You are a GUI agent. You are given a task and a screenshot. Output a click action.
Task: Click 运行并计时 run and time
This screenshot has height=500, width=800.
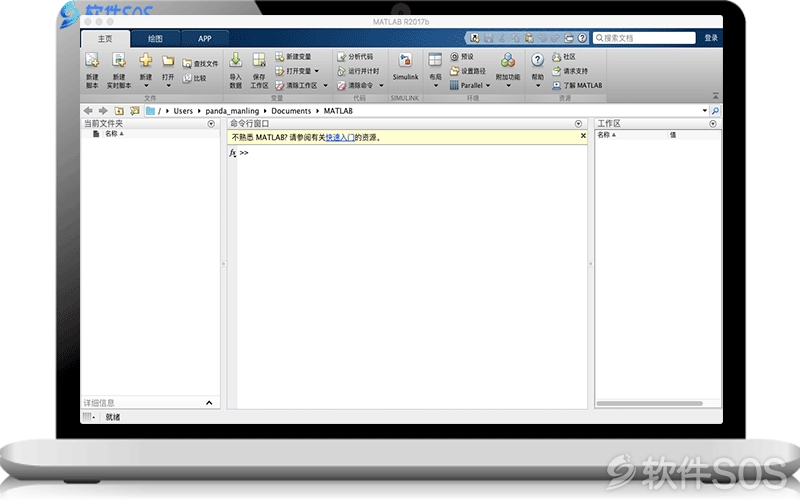tap(358, 71)
